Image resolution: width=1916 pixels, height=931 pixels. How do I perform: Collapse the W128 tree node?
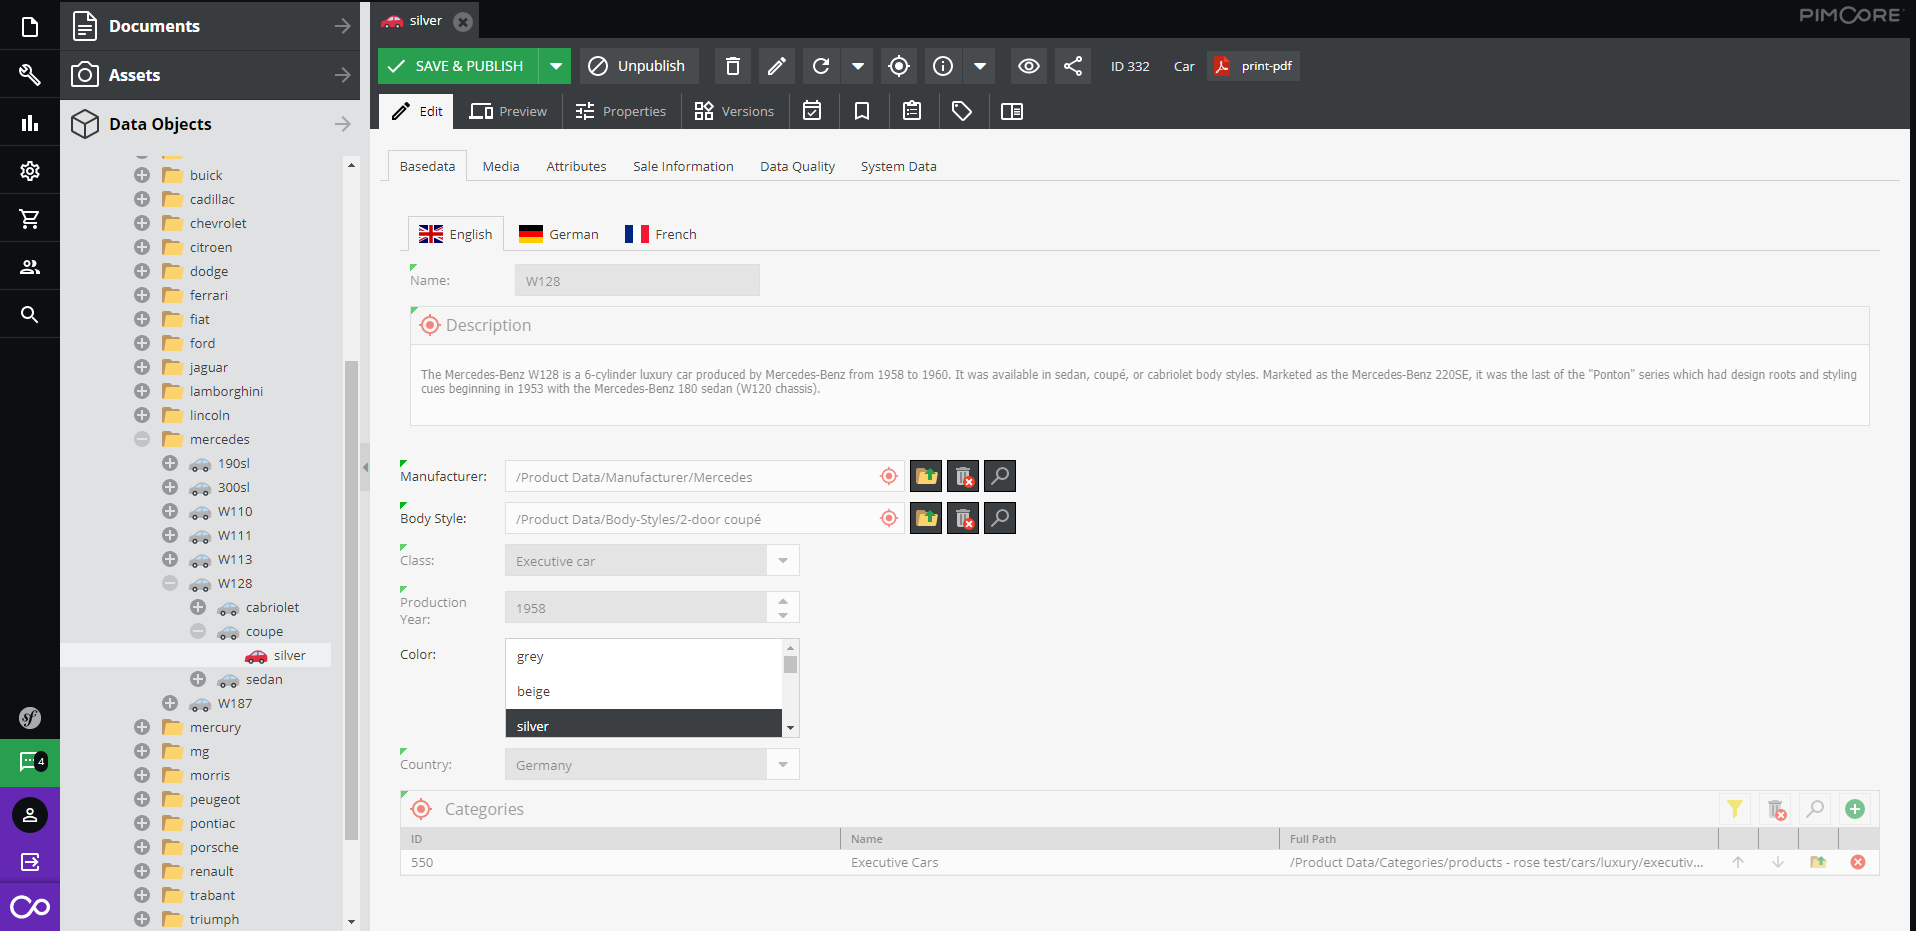point(170,583)
